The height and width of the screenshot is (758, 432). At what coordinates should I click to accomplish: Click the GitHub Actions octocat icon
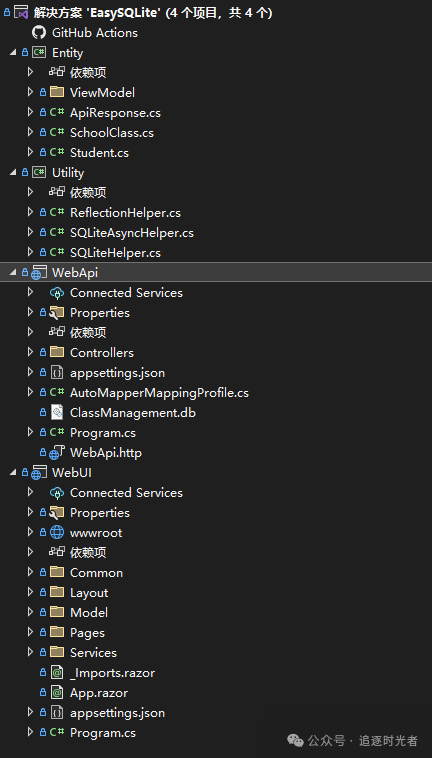39,33
